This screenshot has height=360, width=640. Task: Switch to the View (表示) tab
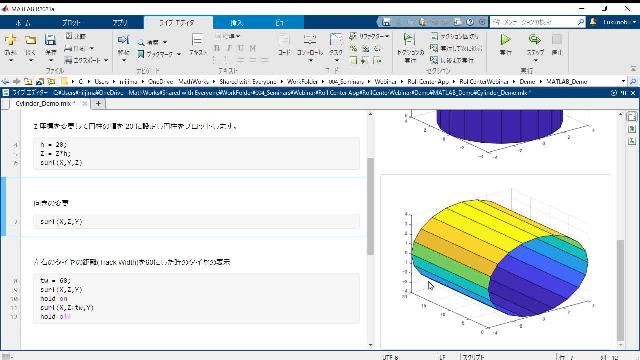(280, 22)
